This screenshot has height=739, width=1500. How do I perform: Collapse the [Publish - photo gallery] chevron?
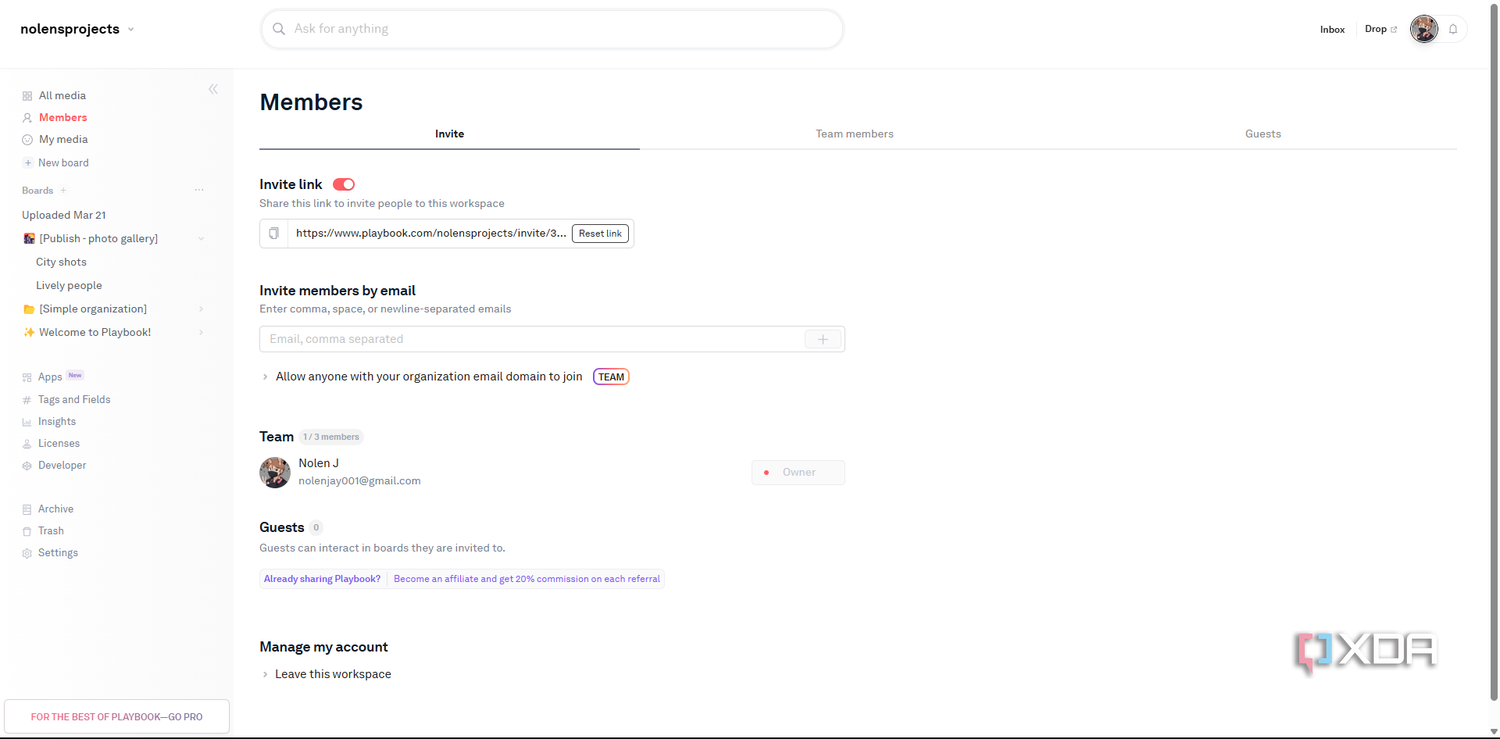point(201,239)
